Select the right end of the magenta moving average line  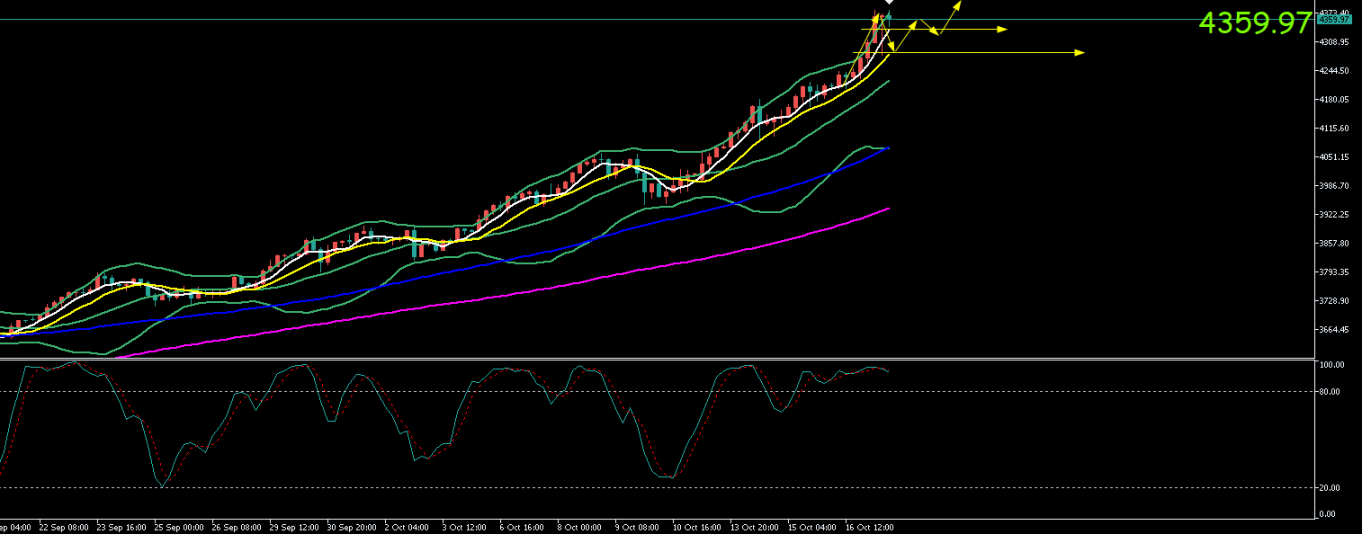(x=888, y=209)
